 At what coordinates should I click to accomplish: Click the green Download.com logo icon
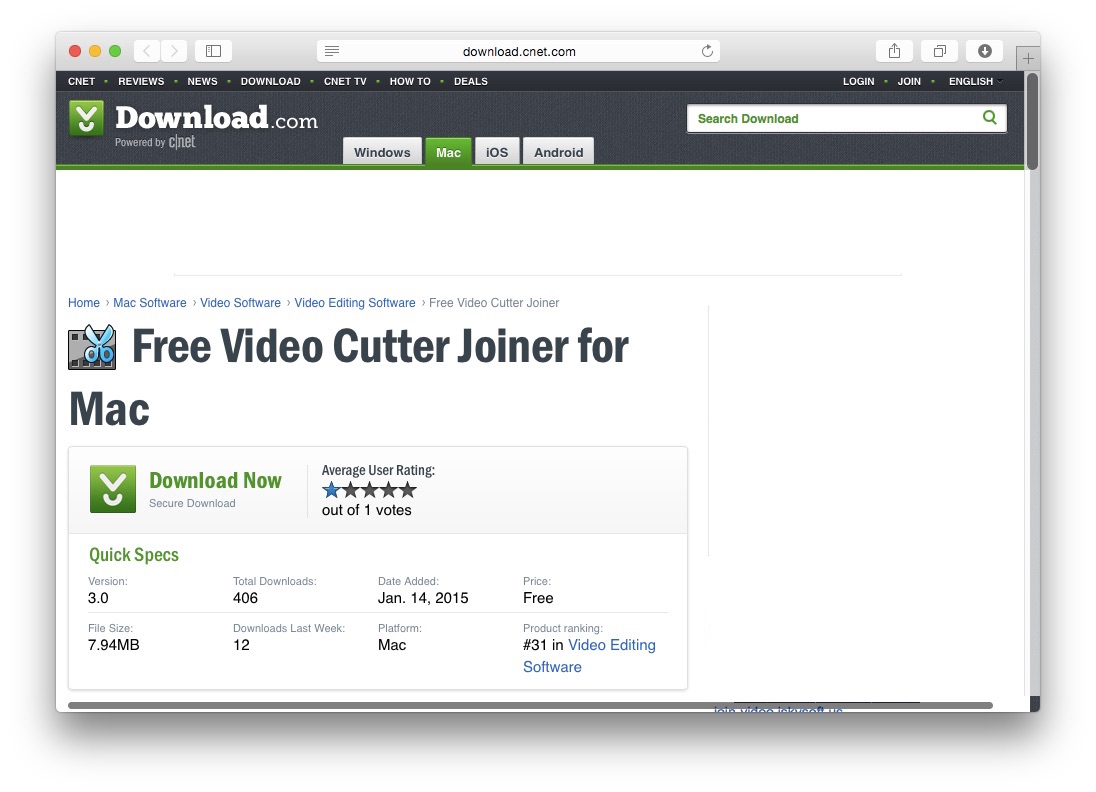(87, 118)
